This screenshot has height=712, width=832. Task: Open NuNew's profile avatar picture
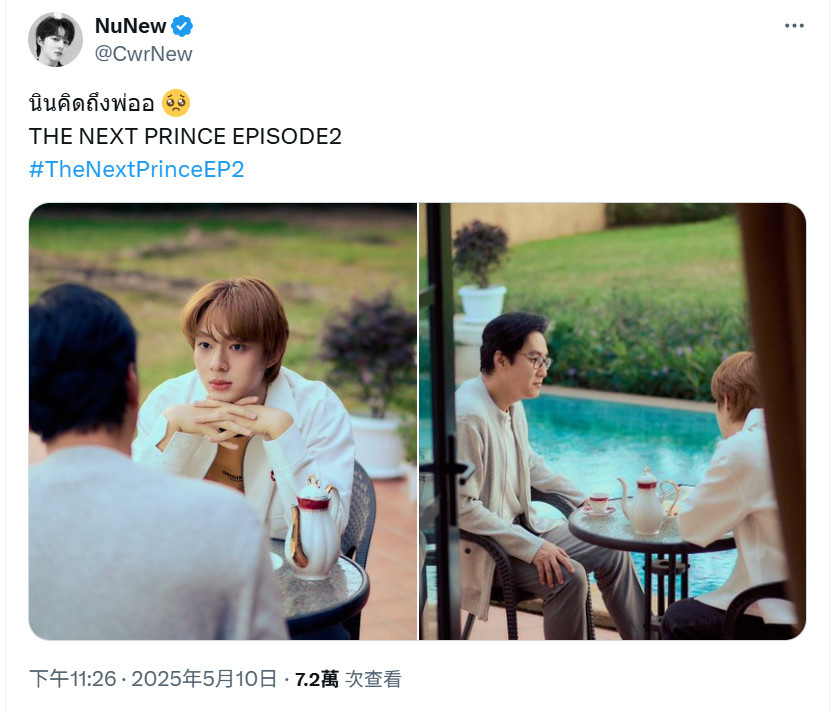pos(55,40)
